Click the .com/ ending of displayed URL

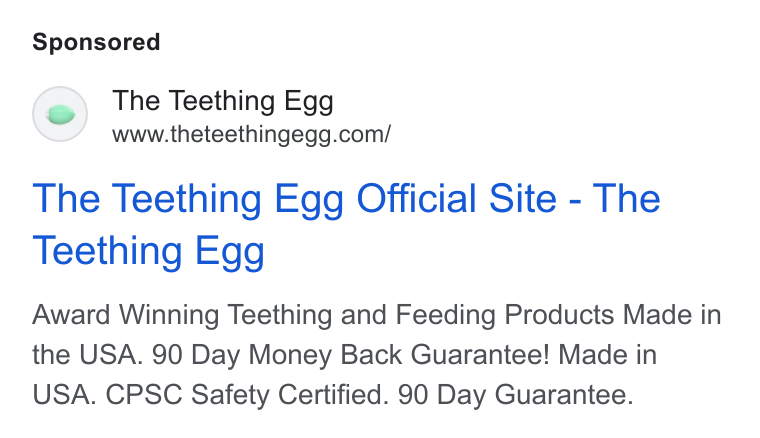coord(364,135)
